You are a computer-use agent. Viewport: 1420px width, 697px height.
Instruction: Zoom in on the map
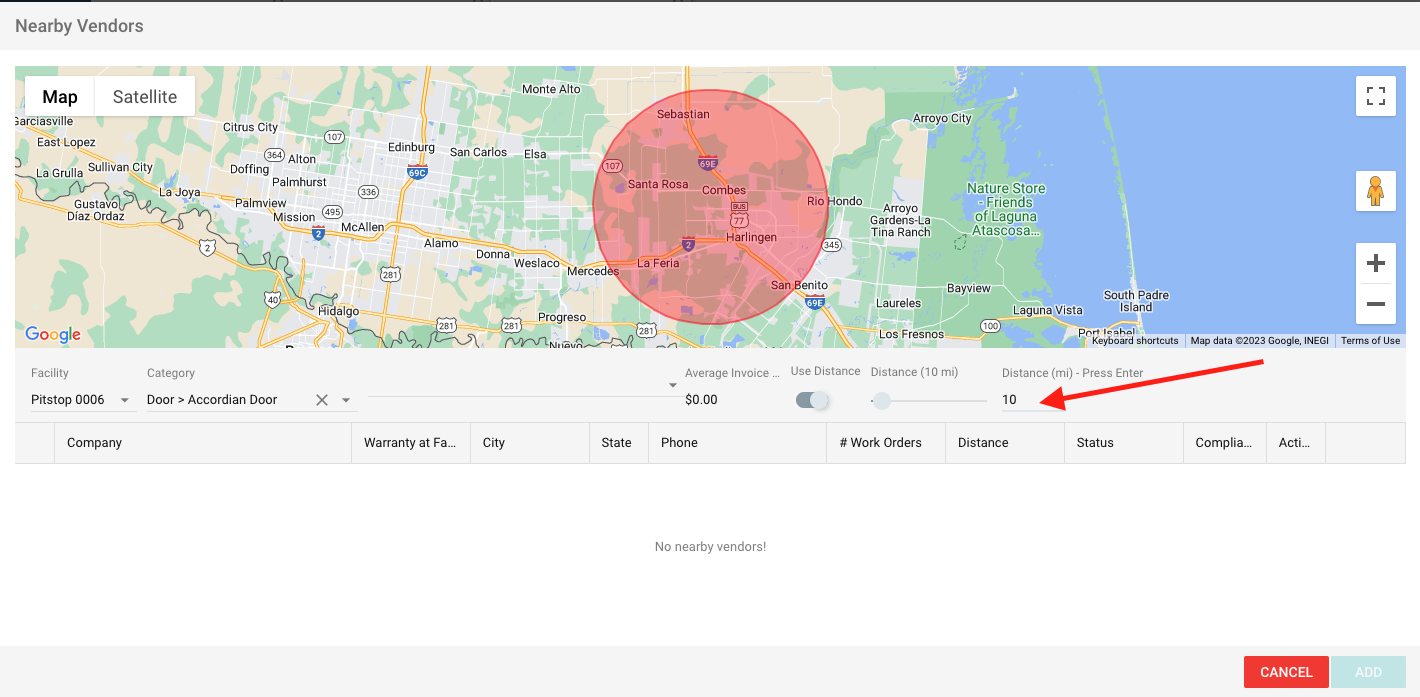tap(1376, 263)
